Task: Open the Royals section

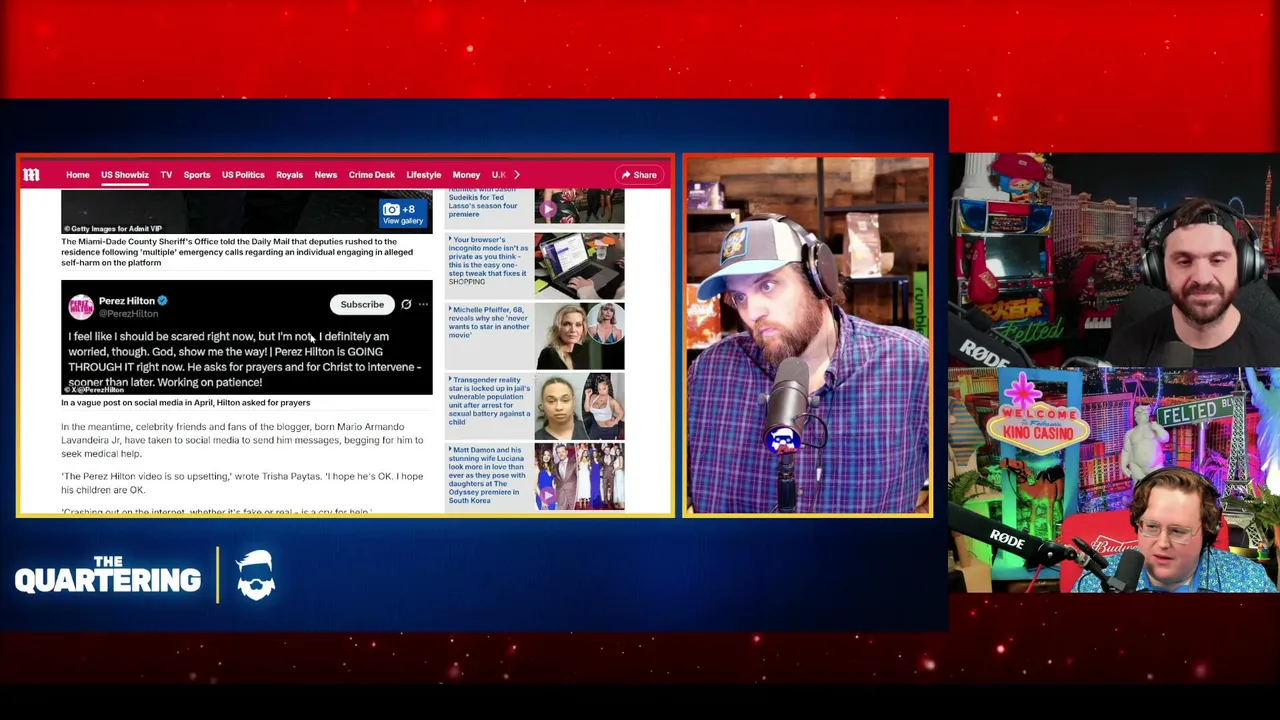Action: (289, 175)
